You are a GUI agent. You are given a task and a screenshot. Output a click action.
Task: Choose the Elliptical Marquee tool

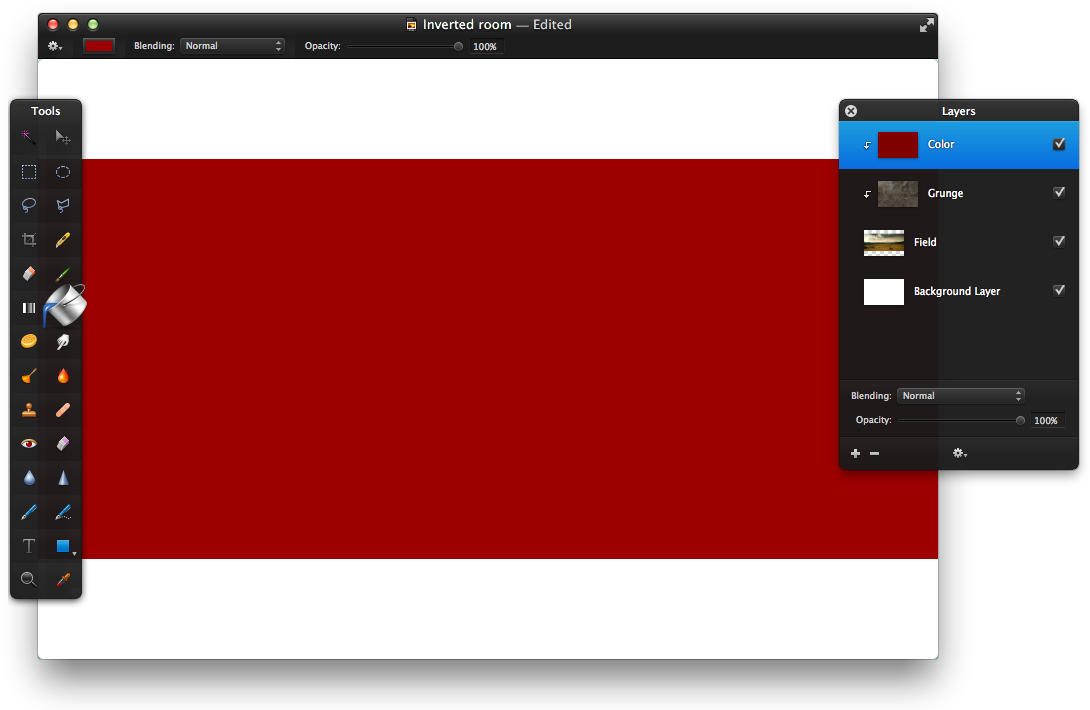point(63,172)
